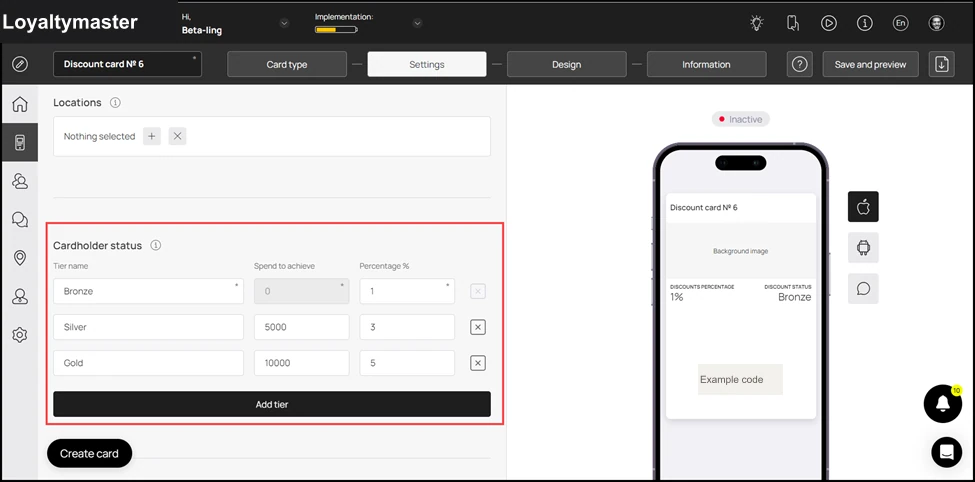Click the download icon button
Screen dimensions: 975x482
coord(941,64)
